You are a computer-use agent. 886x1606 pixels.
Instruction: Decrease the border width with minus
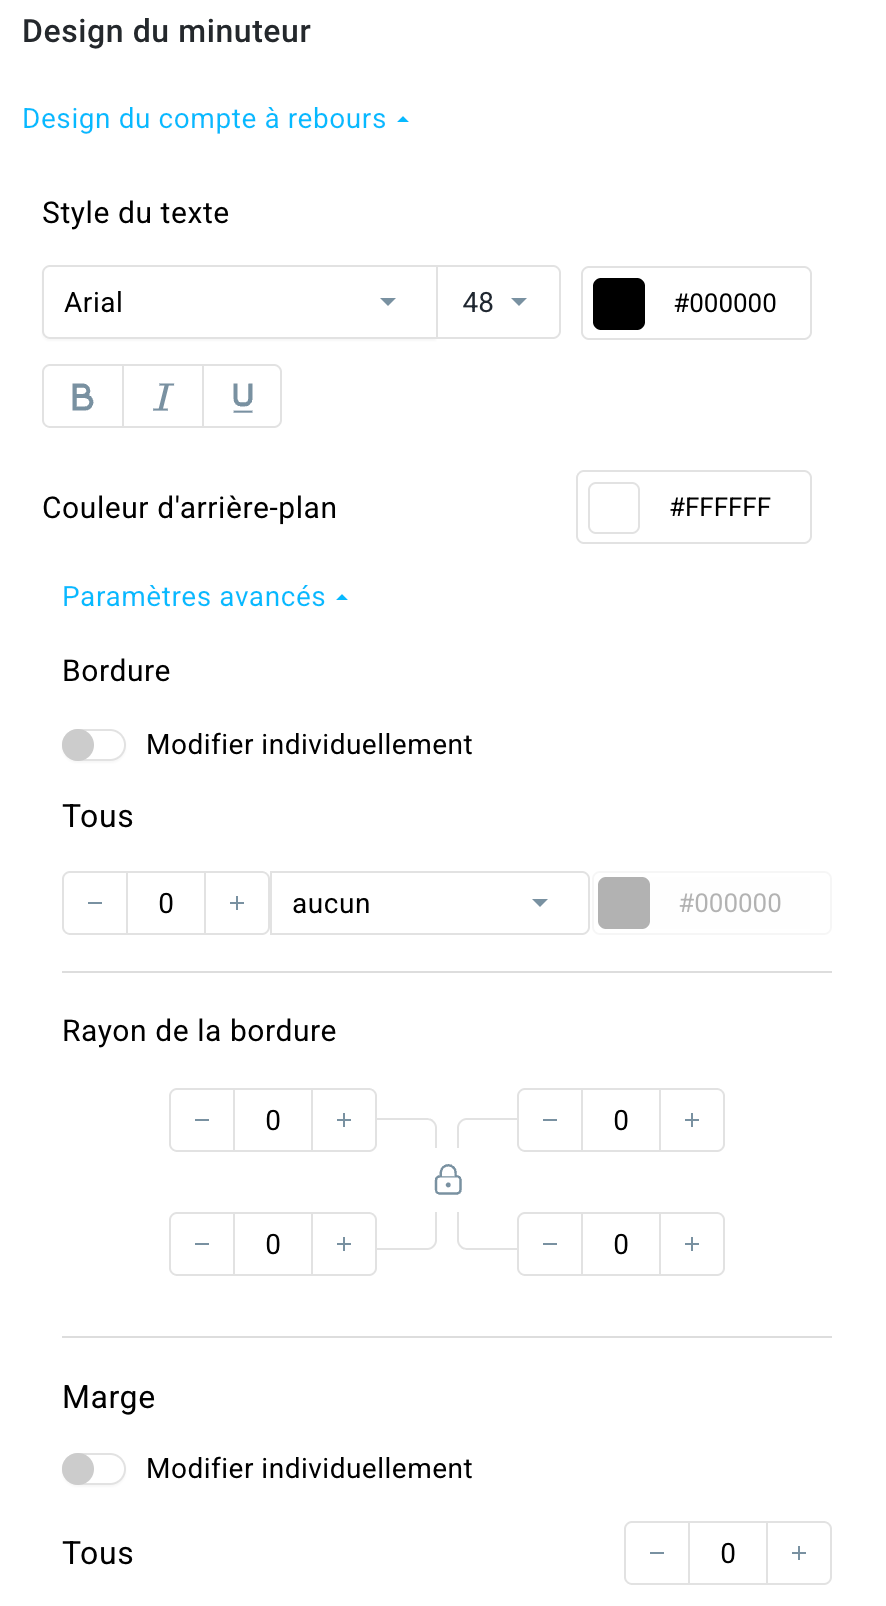pyautogui.click(x=95, y=903)
